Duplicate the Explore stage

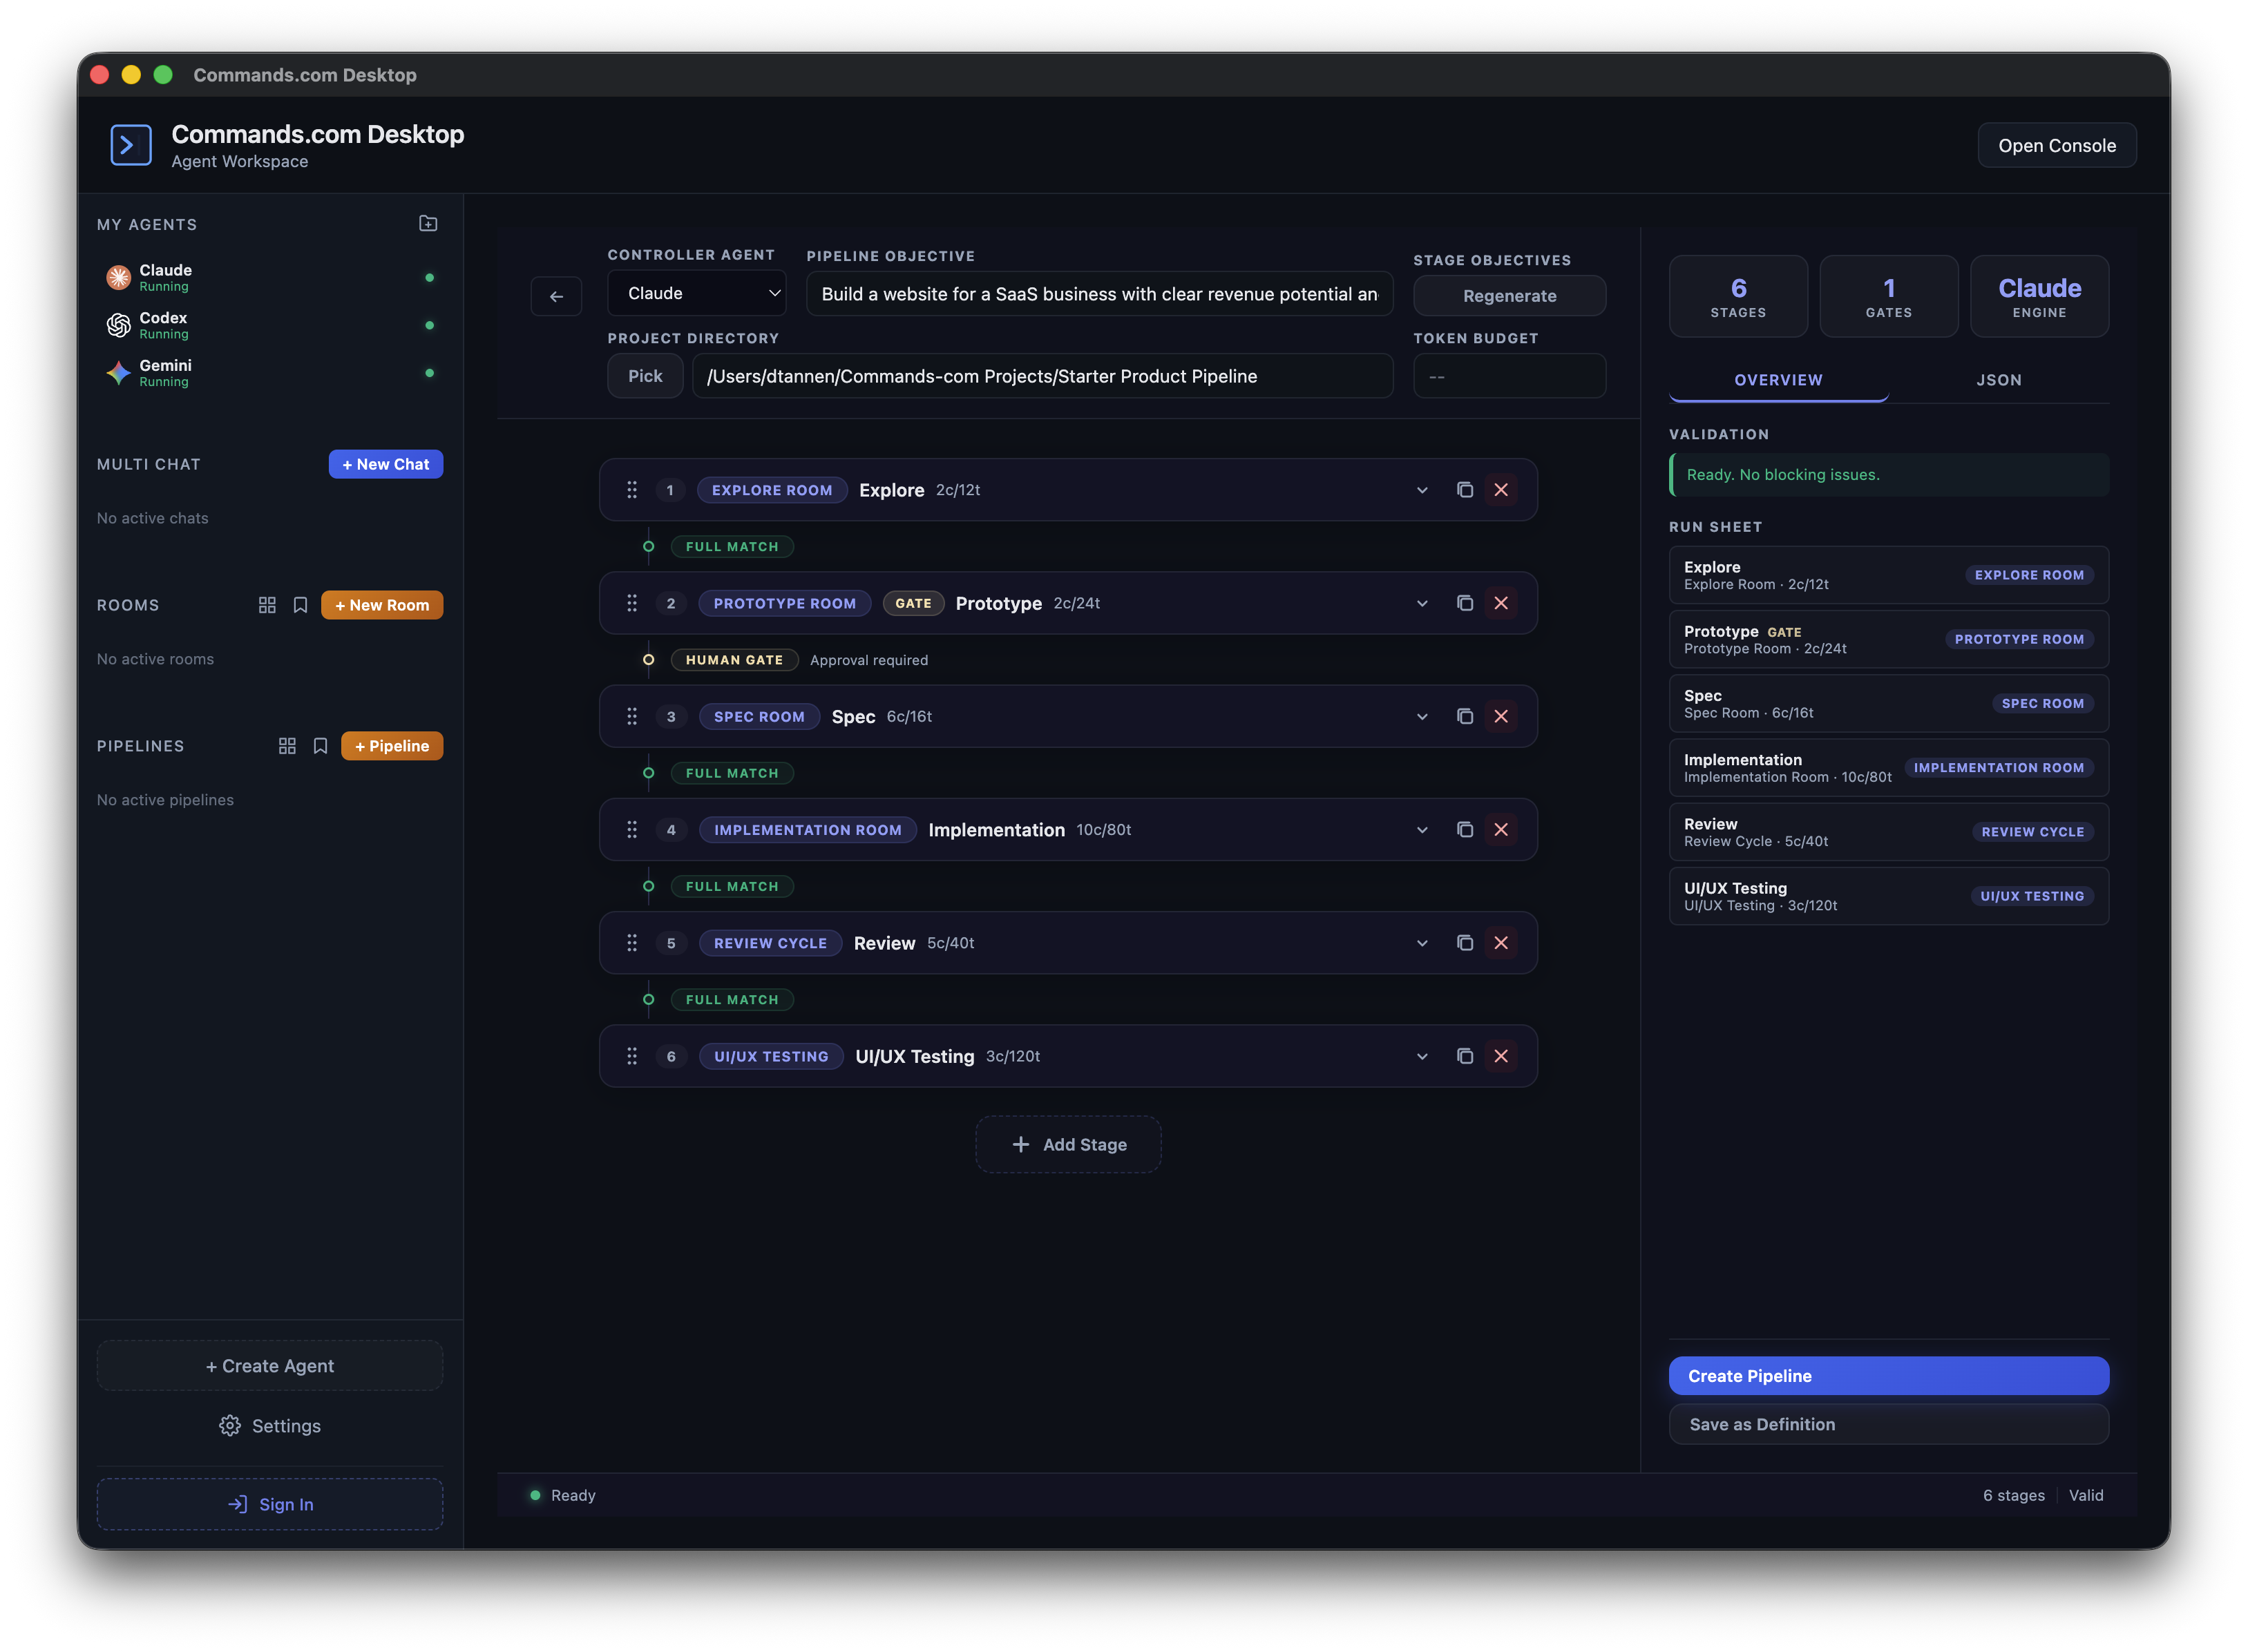pos(1465,490)
